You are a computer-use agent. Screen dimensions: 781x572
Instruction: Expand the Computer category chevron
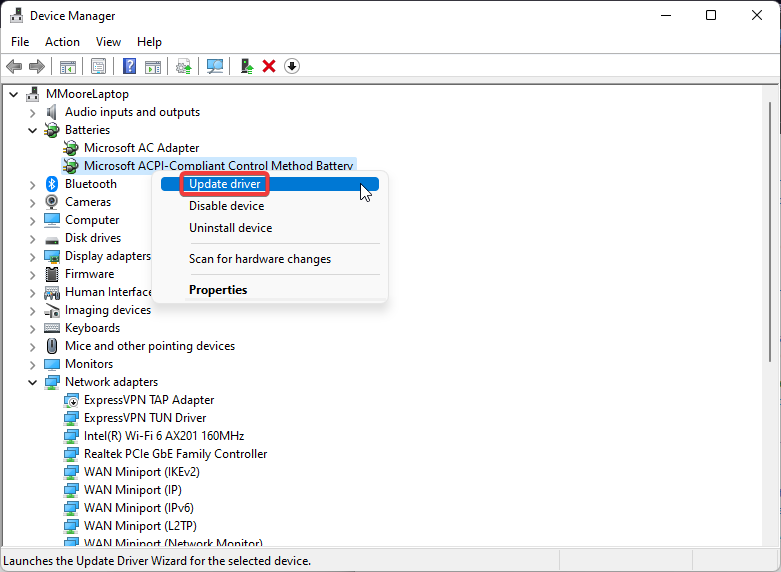[32, 221]
